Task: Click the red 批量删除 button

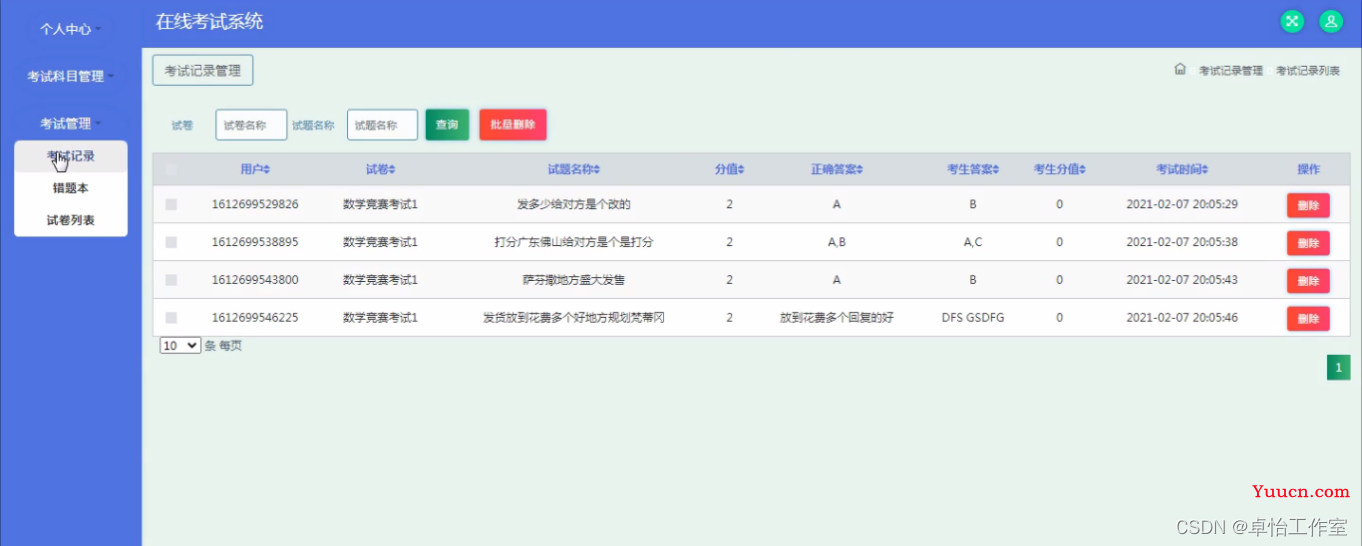Action: click(513, 125)
